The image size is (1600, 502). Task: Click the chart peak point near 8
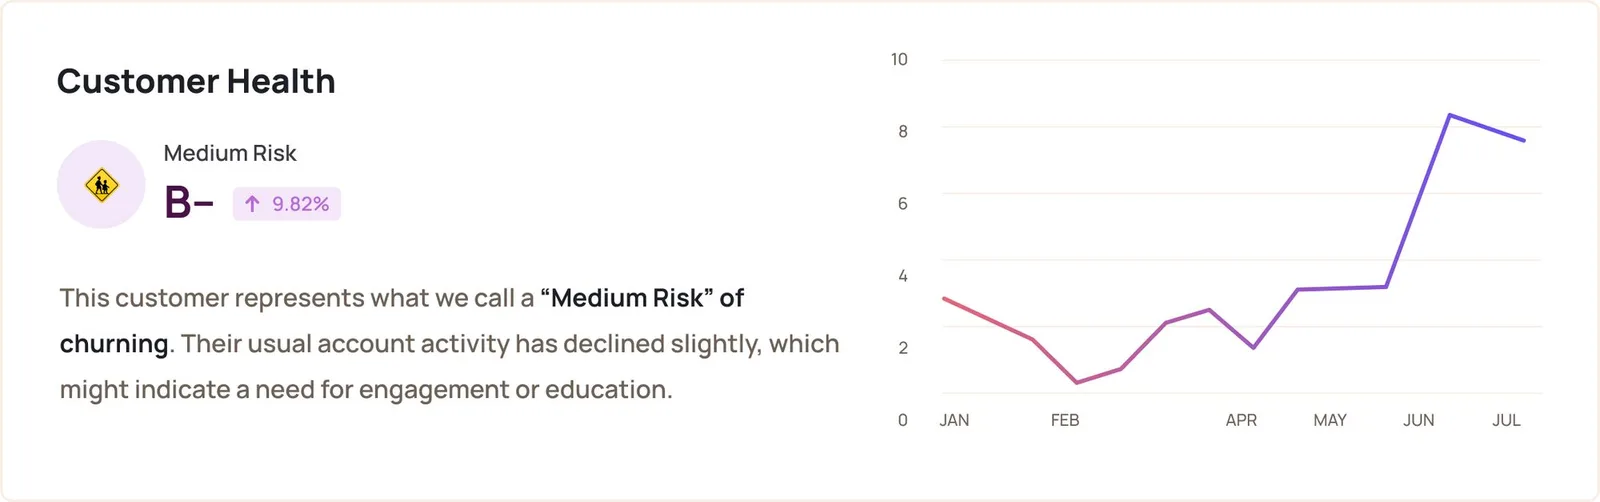pyautogui.click(x=1449, y=115)
